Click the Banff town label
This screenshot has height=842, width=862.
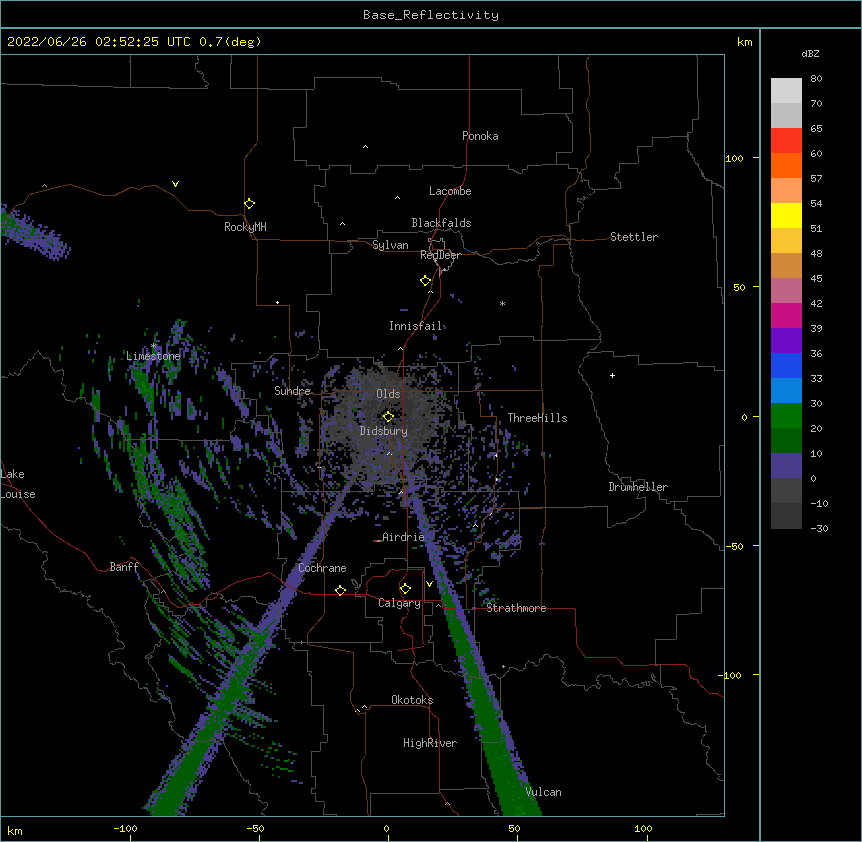pos(124,567)
